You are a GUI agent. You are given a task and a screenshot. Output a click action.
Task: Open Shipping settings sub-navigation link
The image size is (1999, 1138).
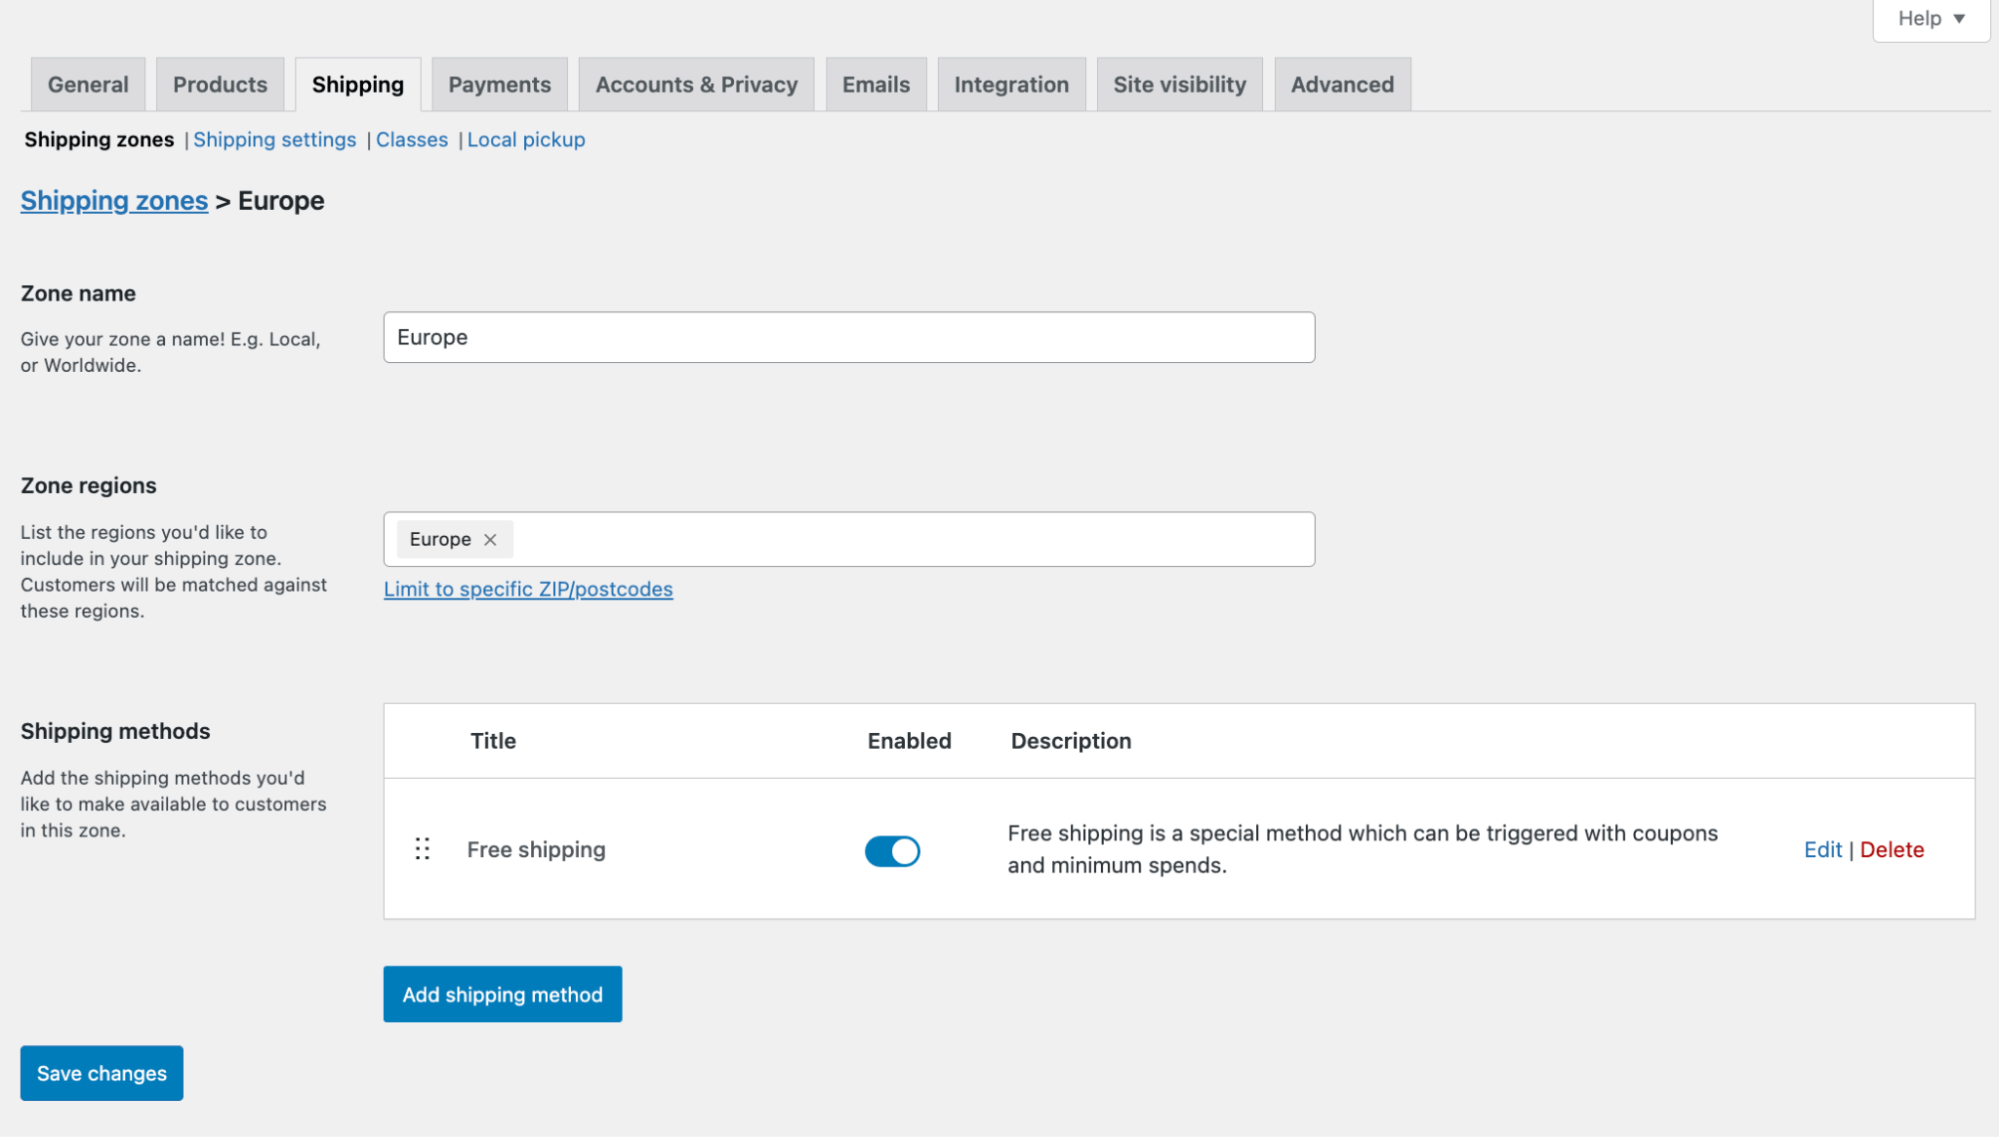[x=275, y=139]
